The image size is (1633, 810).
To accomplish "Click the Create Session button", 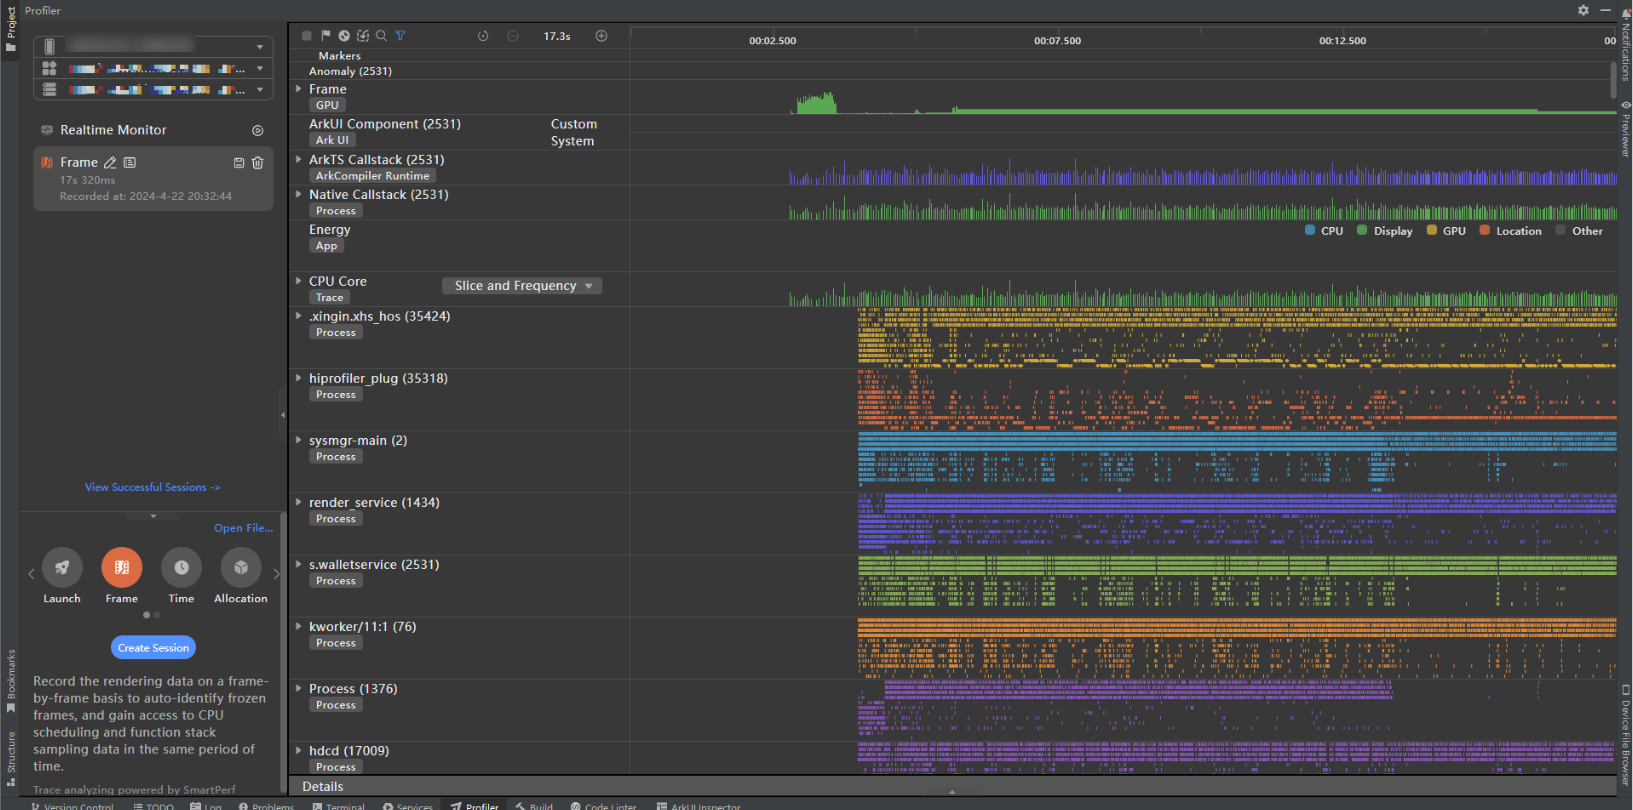I will (153, 648).
